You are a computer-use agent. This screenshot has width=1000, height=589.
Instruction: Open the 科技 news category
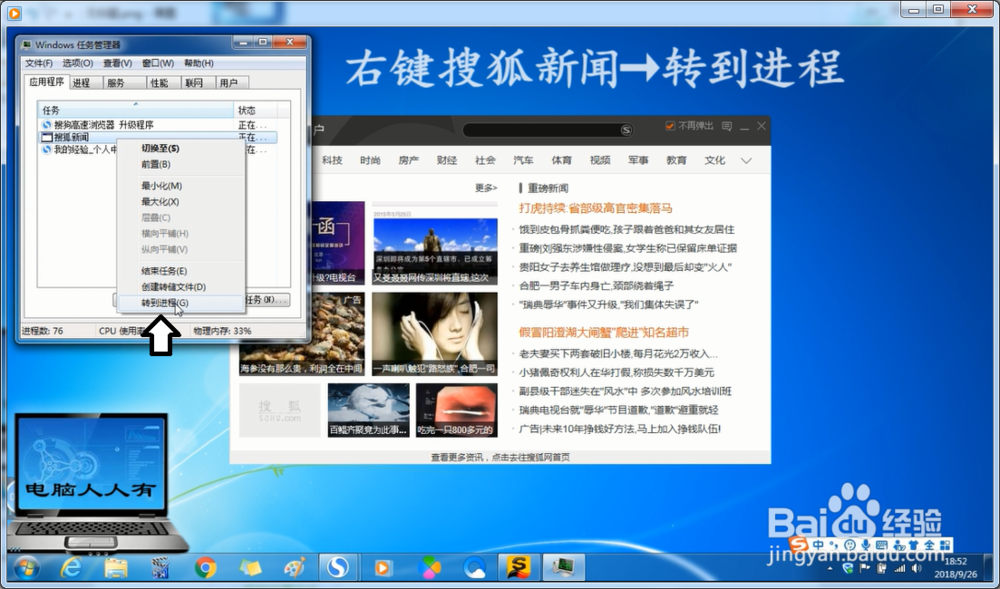pos(332,161)
